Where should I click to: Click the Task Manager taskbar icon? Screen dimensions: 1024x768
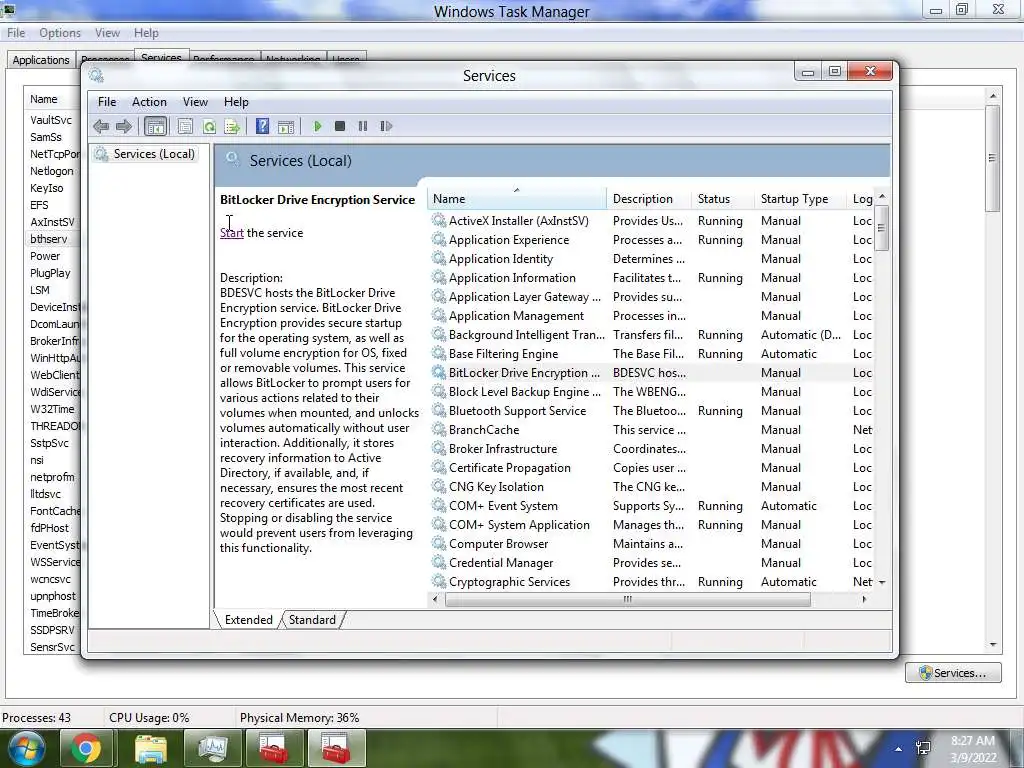tap(212, 748)
